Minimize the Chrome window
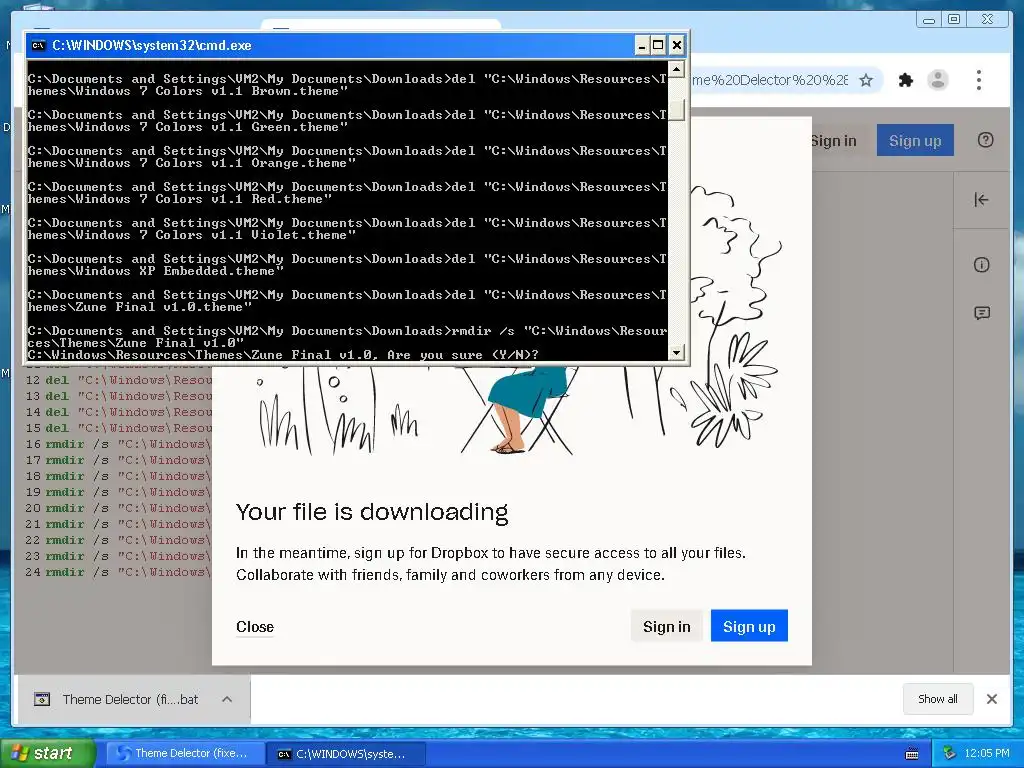The width and height of the screenshot is (1024, 768). [x=929, y=20]
